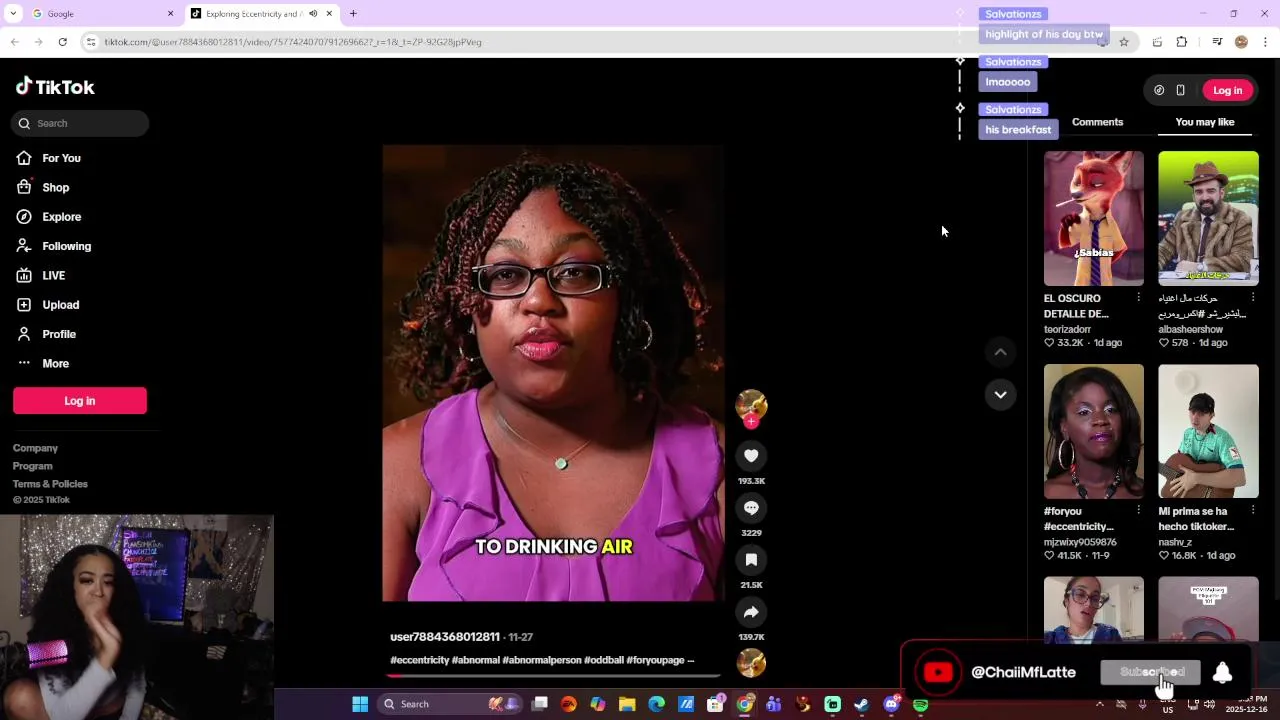Open Spotify from the taskbar
The height and width of the screenshot is (720, 1280).
[920, 704]
